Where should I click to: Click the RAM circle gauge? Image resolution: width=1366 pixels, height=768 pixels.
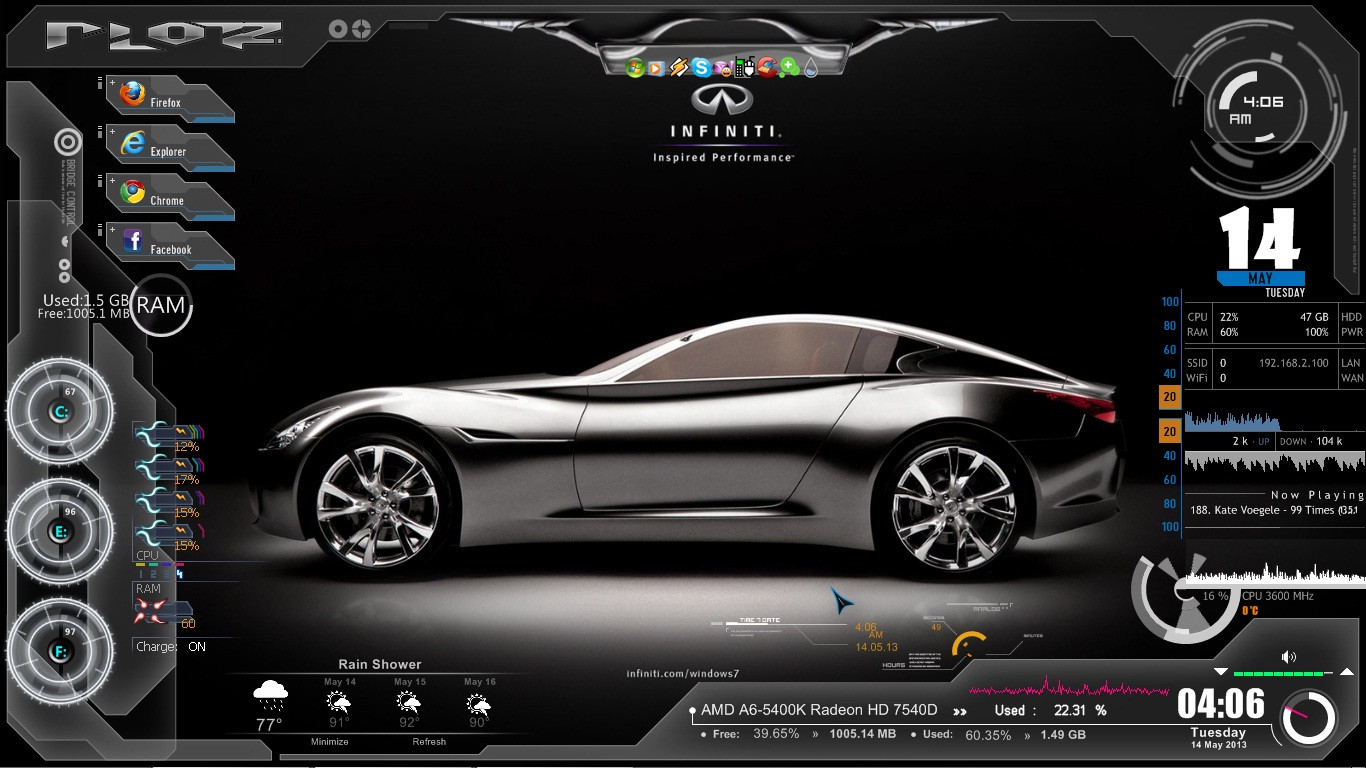[161, 305]
